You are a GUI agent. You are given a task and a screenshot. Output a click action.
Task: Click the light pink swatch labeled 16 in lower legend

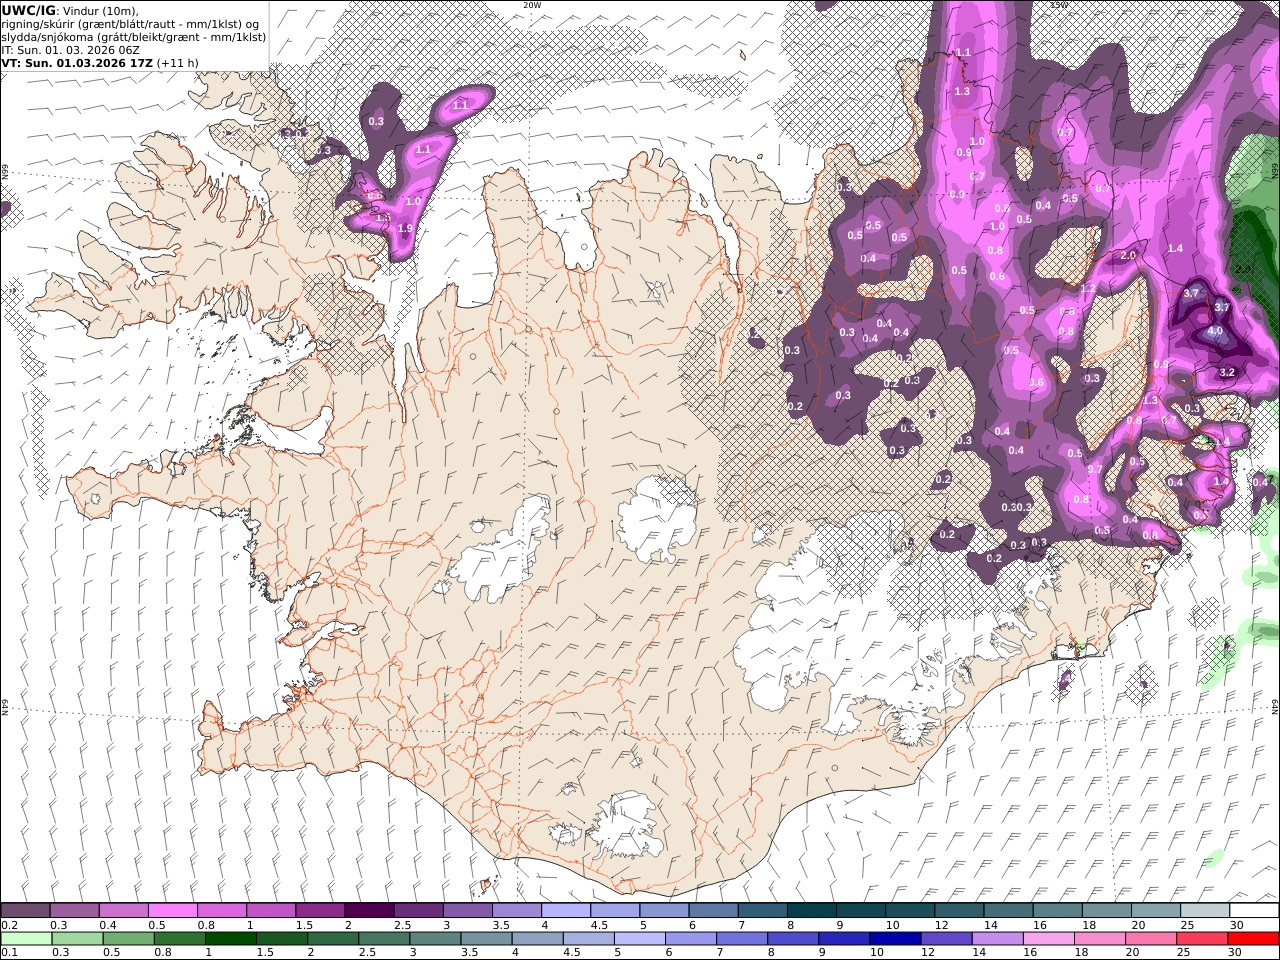point(1048,939)
